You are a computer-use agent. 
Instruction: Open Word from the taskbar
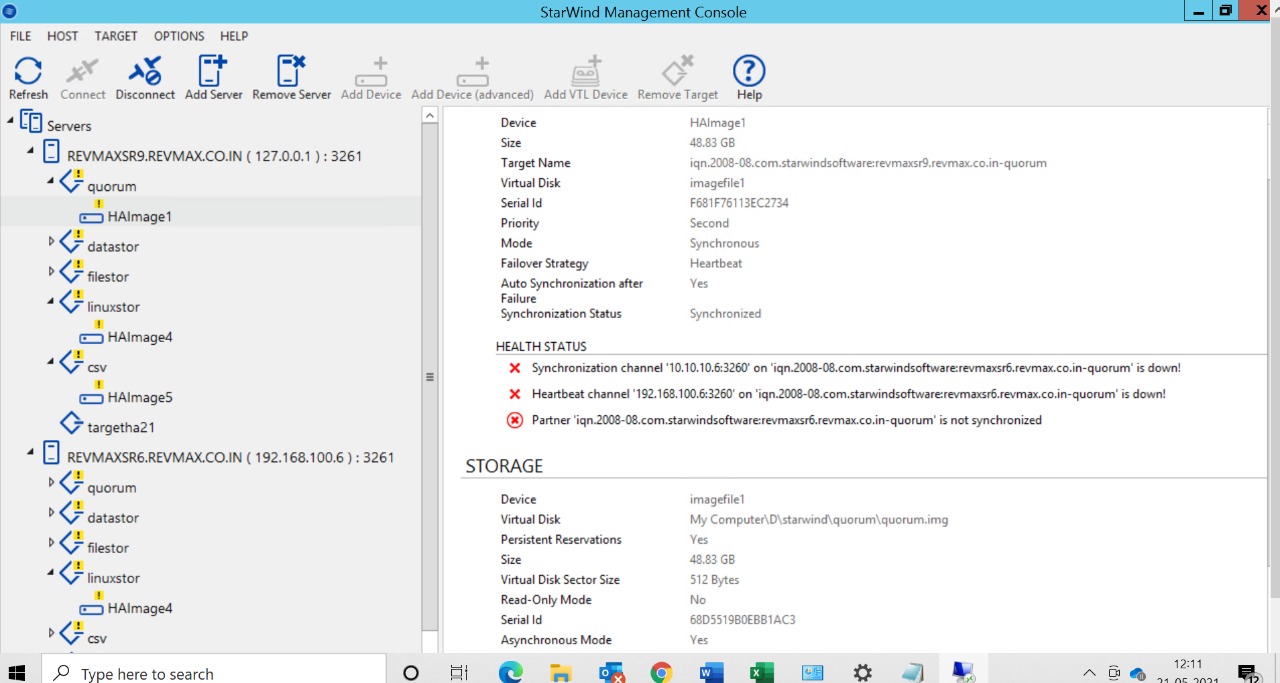coord(711,673)
